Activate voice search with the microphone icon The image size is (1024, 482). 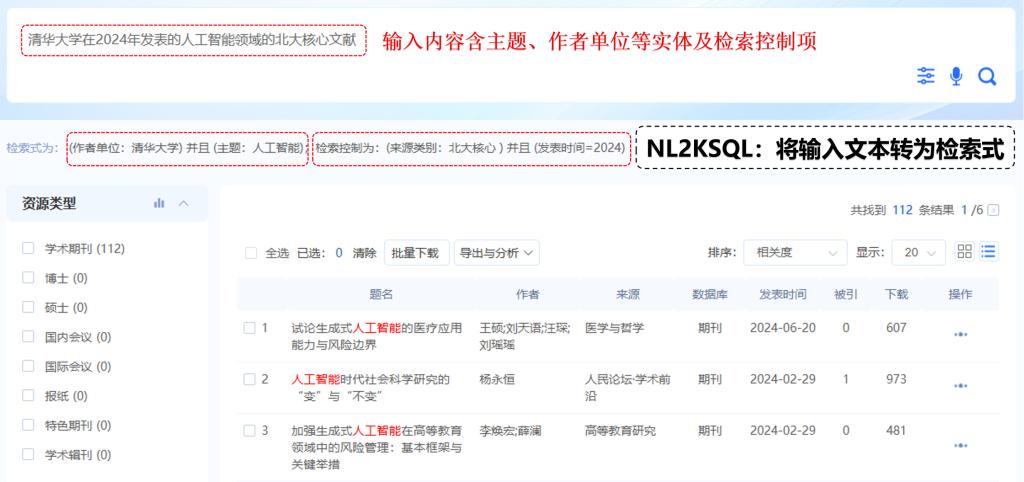pos(956,76)
